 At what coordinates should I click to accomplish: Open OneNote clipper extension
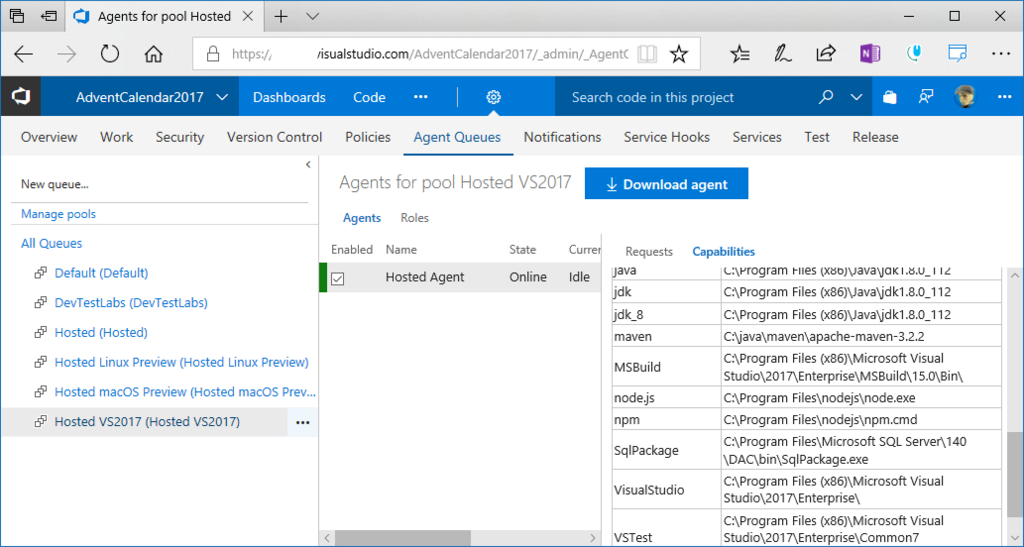[870, 54]
